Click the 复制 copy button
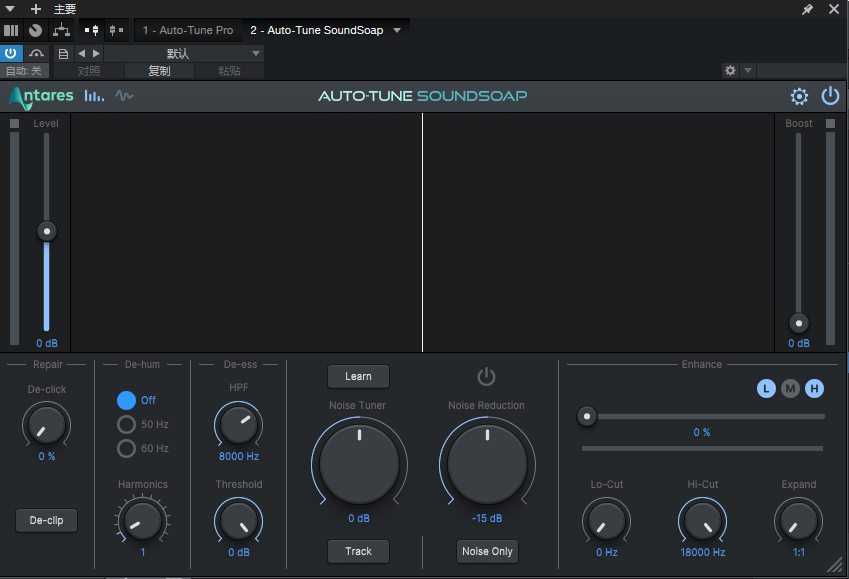This screenshot has width=849, height=579. click(159, 71)
